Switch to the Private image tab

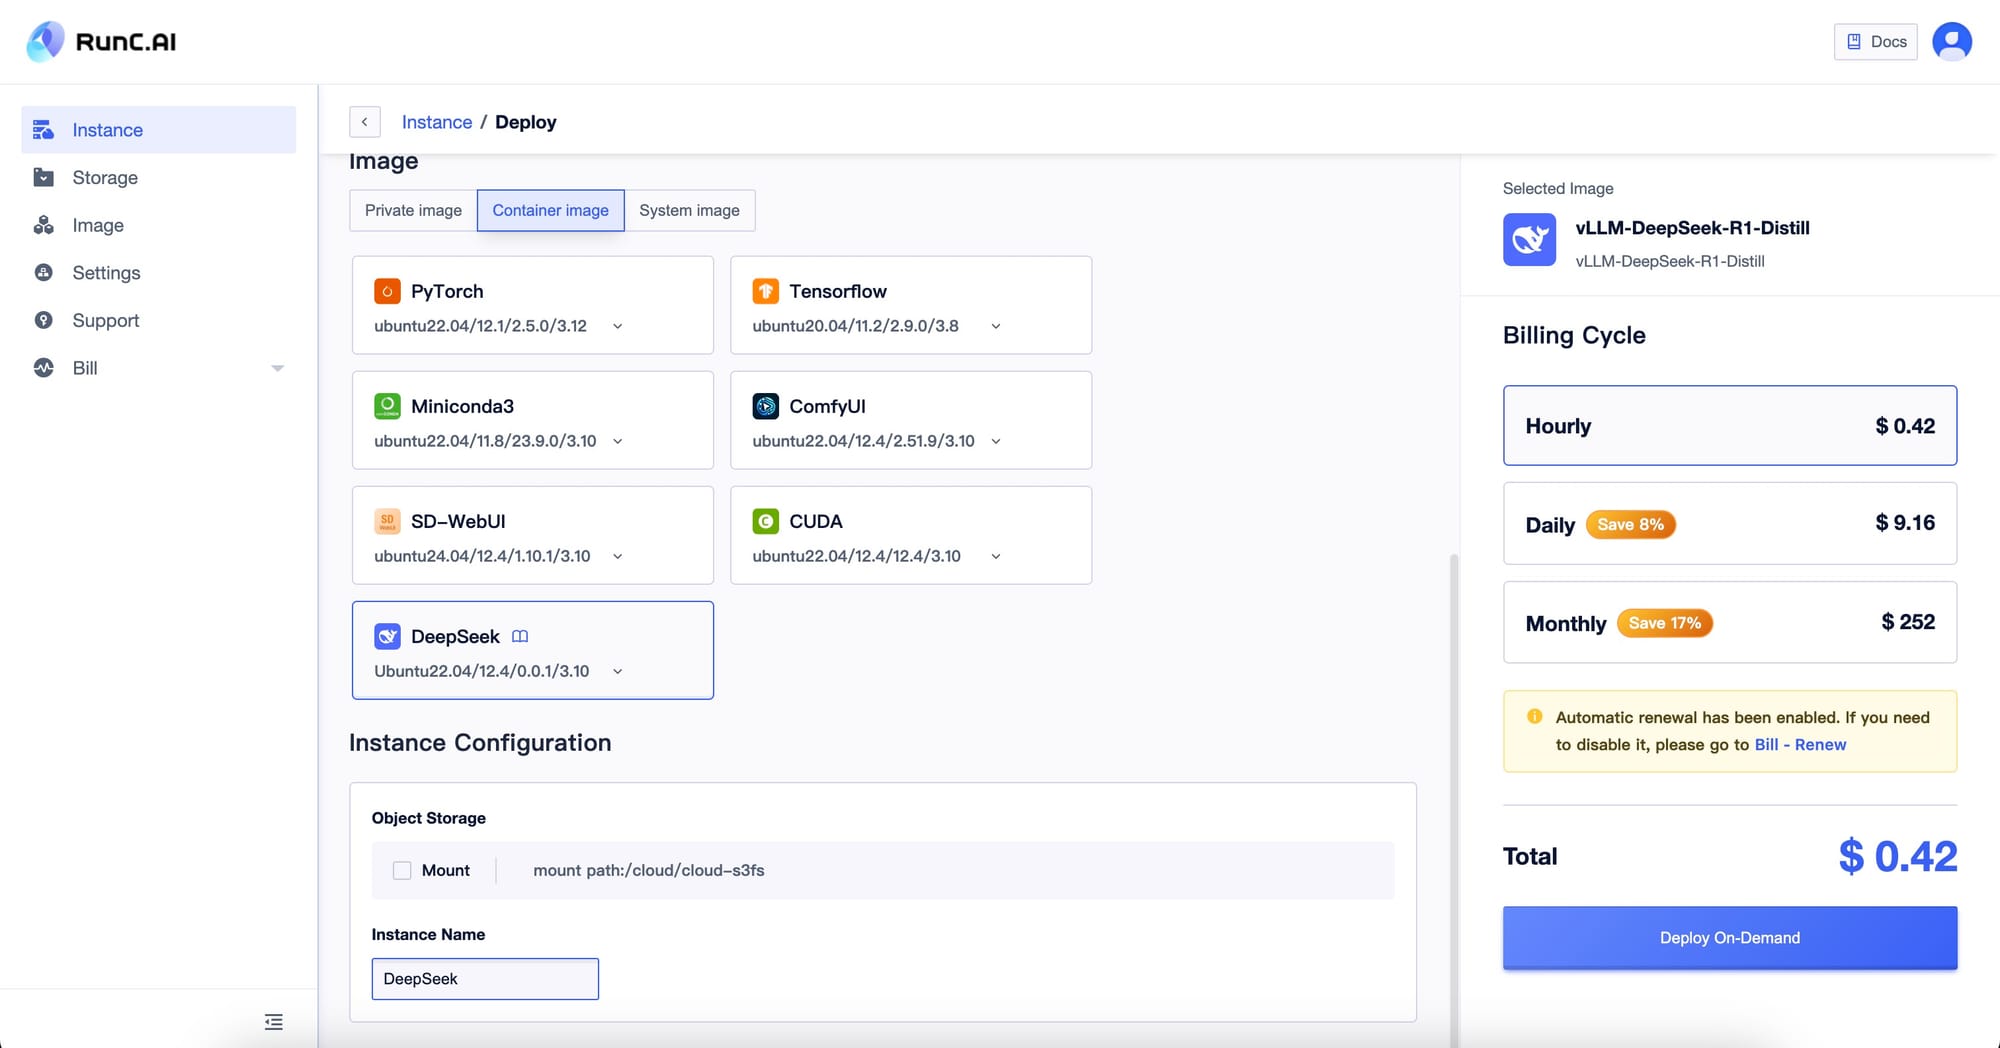[x=413, y=210]
